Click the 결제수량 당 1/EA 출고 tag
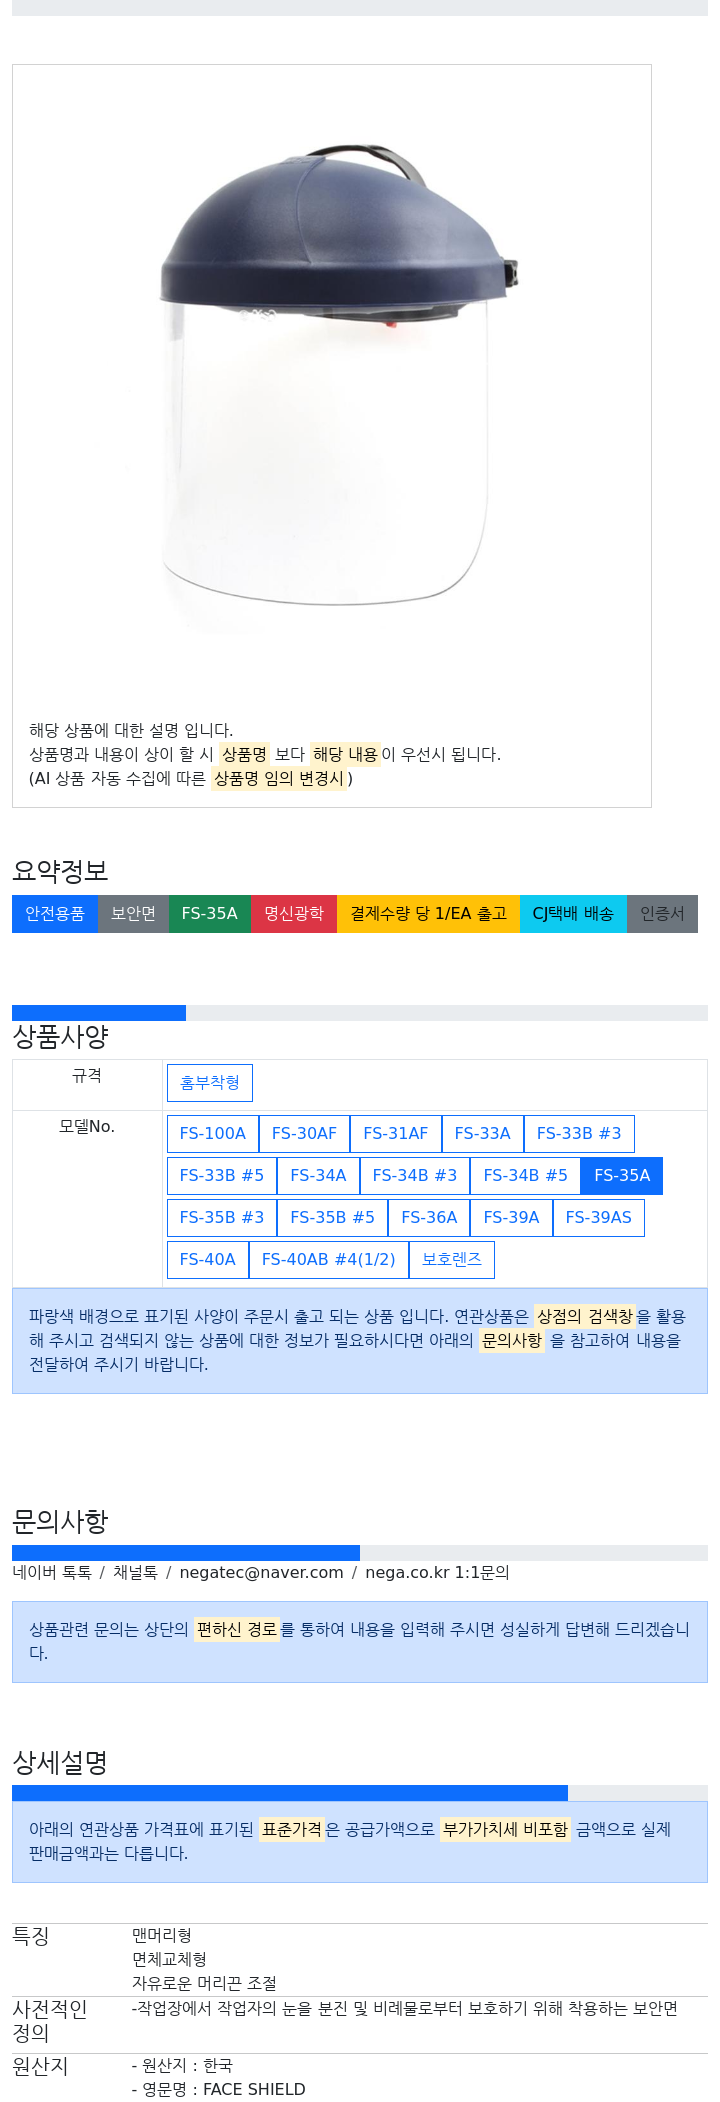 [x=429, y=914]
